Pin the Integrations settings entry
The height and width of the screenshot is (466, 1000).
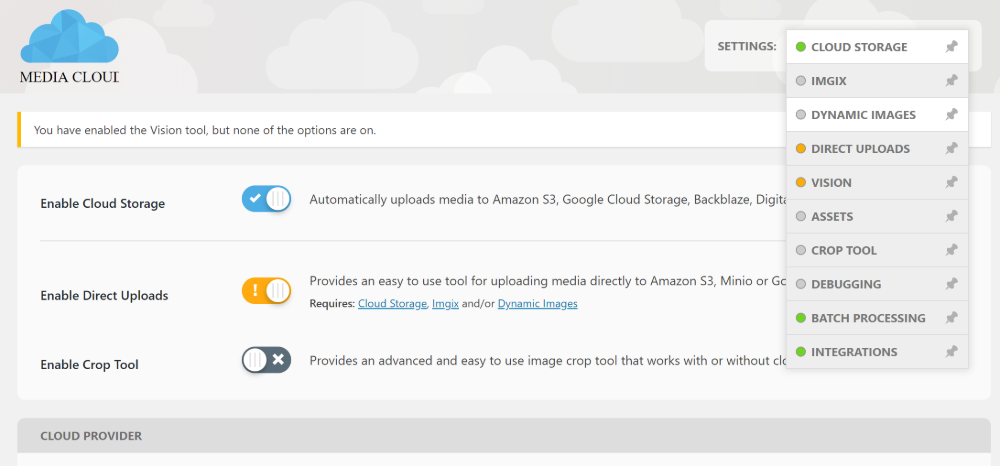coord(951,351)
